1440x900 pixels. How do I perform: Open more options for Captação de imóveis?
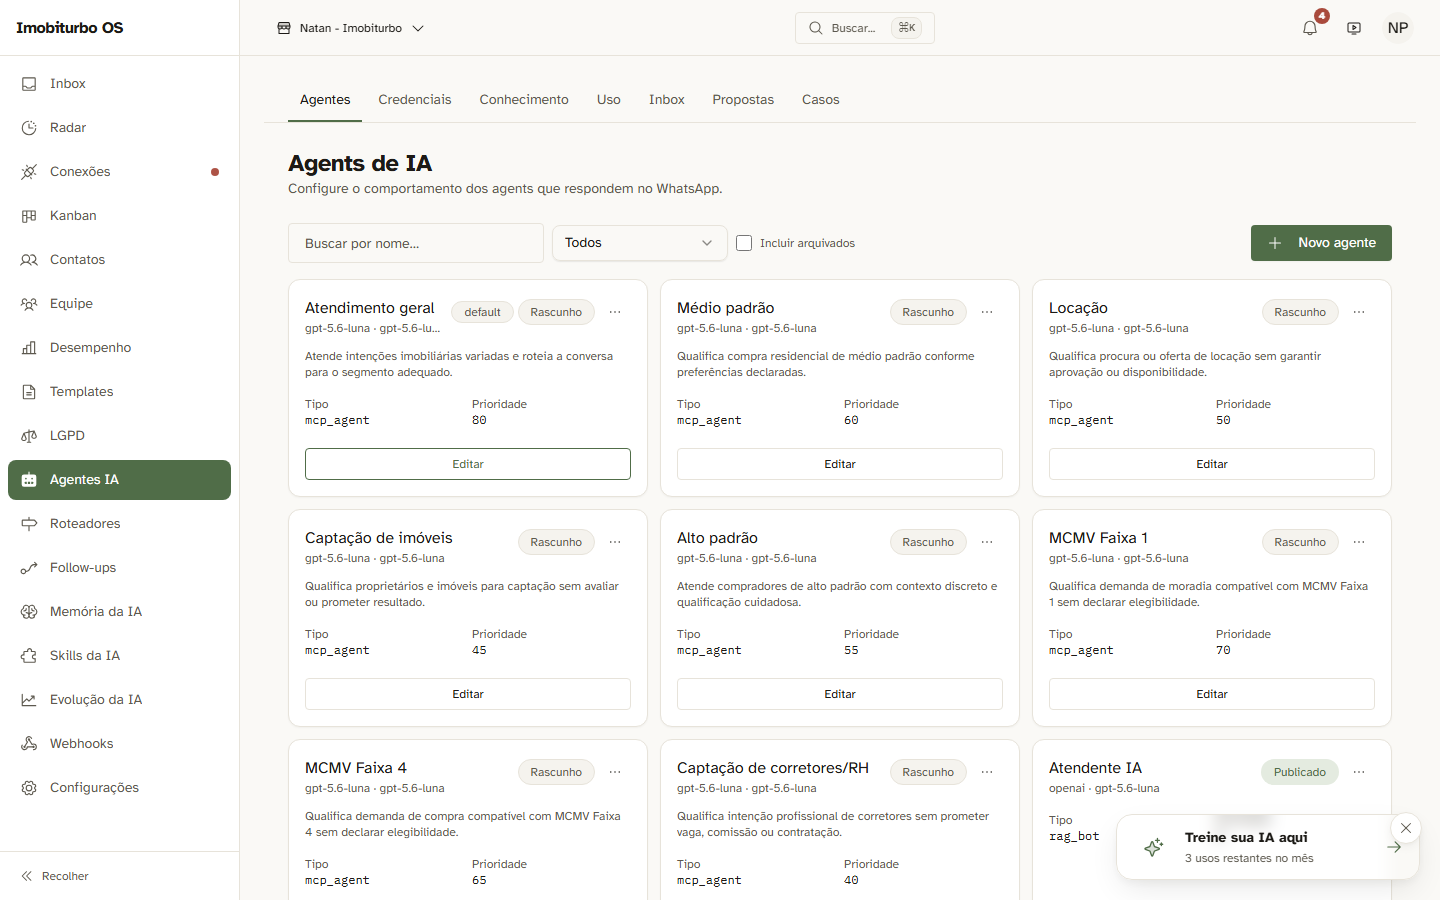tap(615, 542)
